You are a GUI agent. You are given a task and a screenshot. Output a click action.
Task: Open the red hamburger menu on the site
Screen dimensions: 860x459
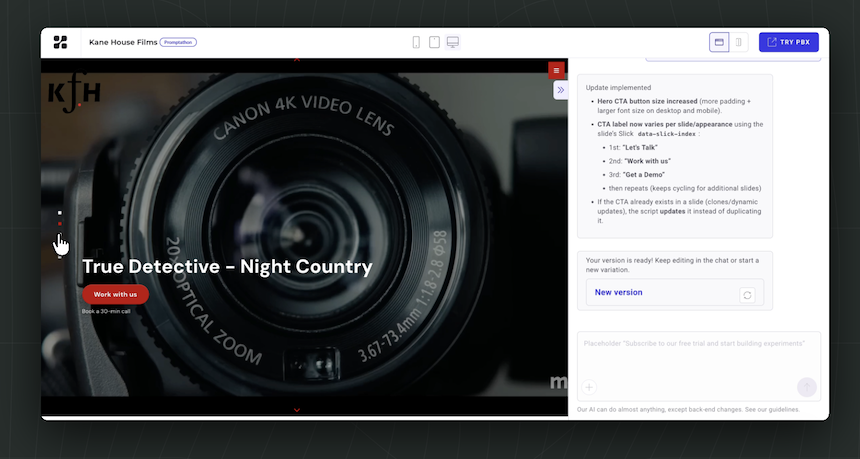556,70
